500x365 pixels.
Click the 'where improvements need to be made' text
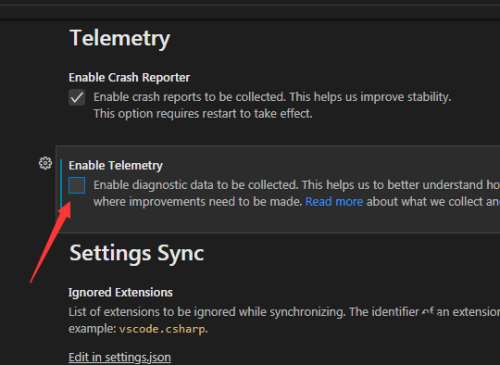(198, 202)
